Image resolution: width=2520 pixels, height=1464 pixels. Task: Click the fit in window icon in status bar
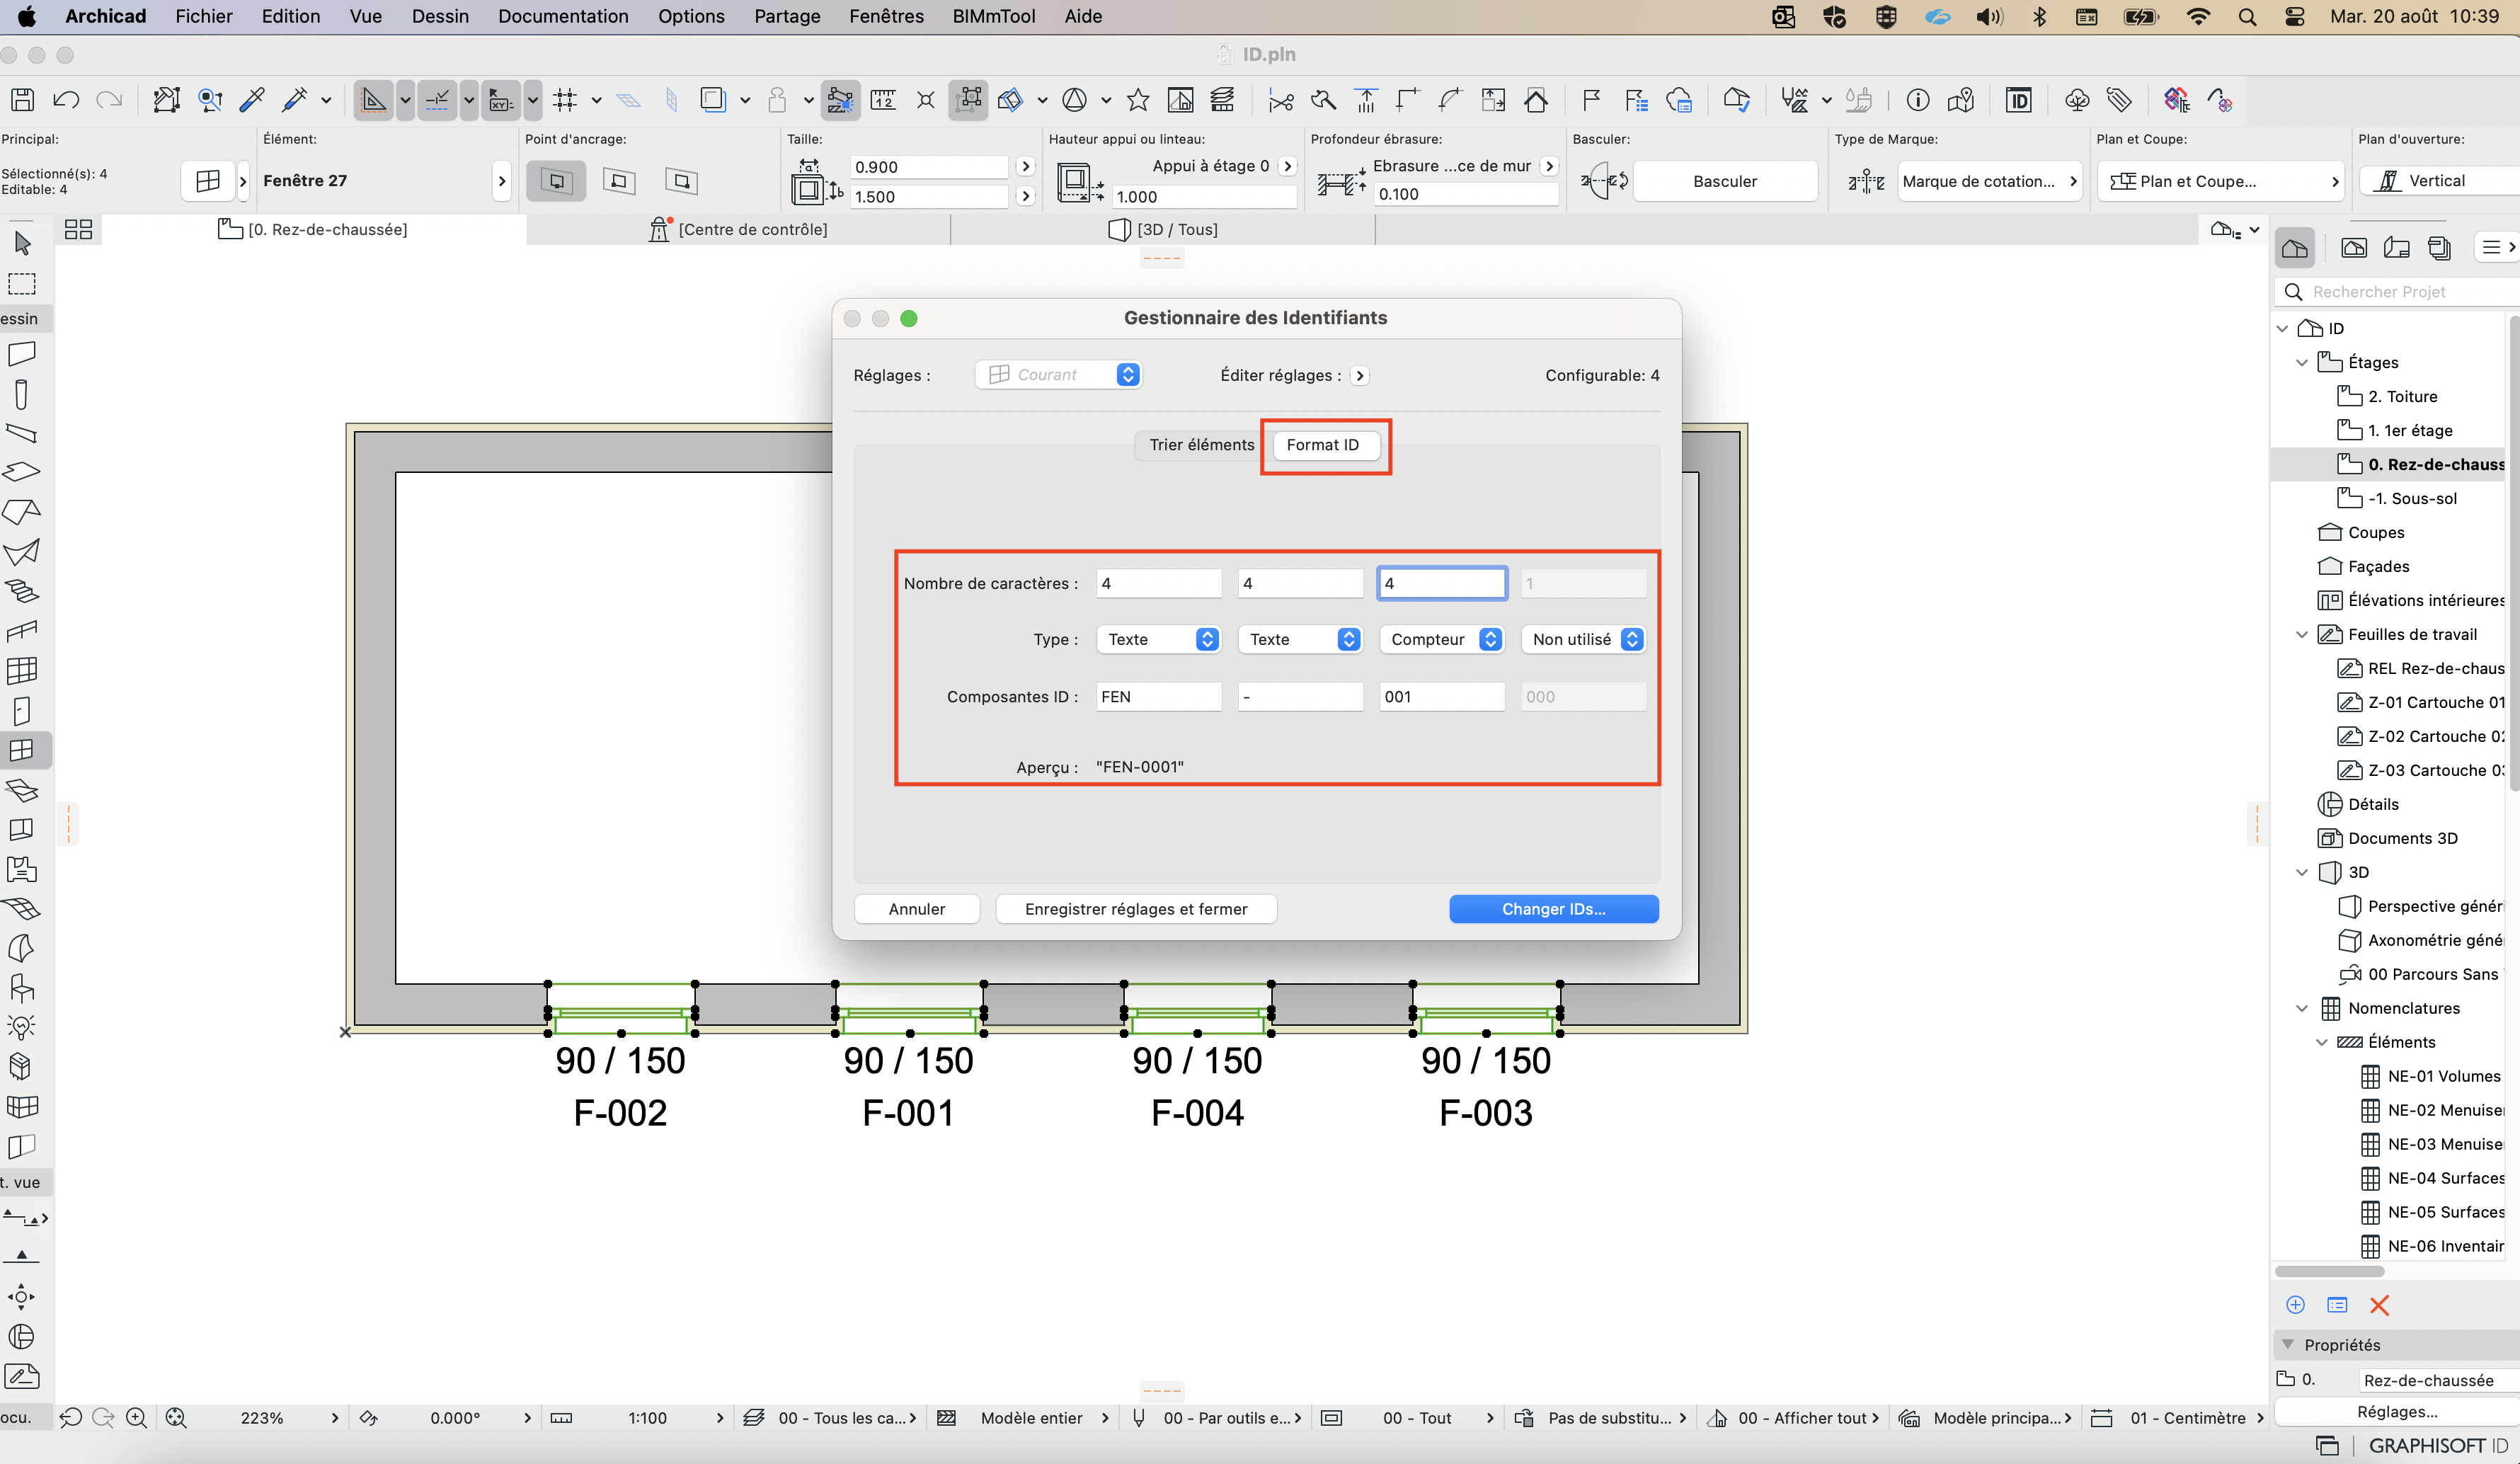point(176,1417)
